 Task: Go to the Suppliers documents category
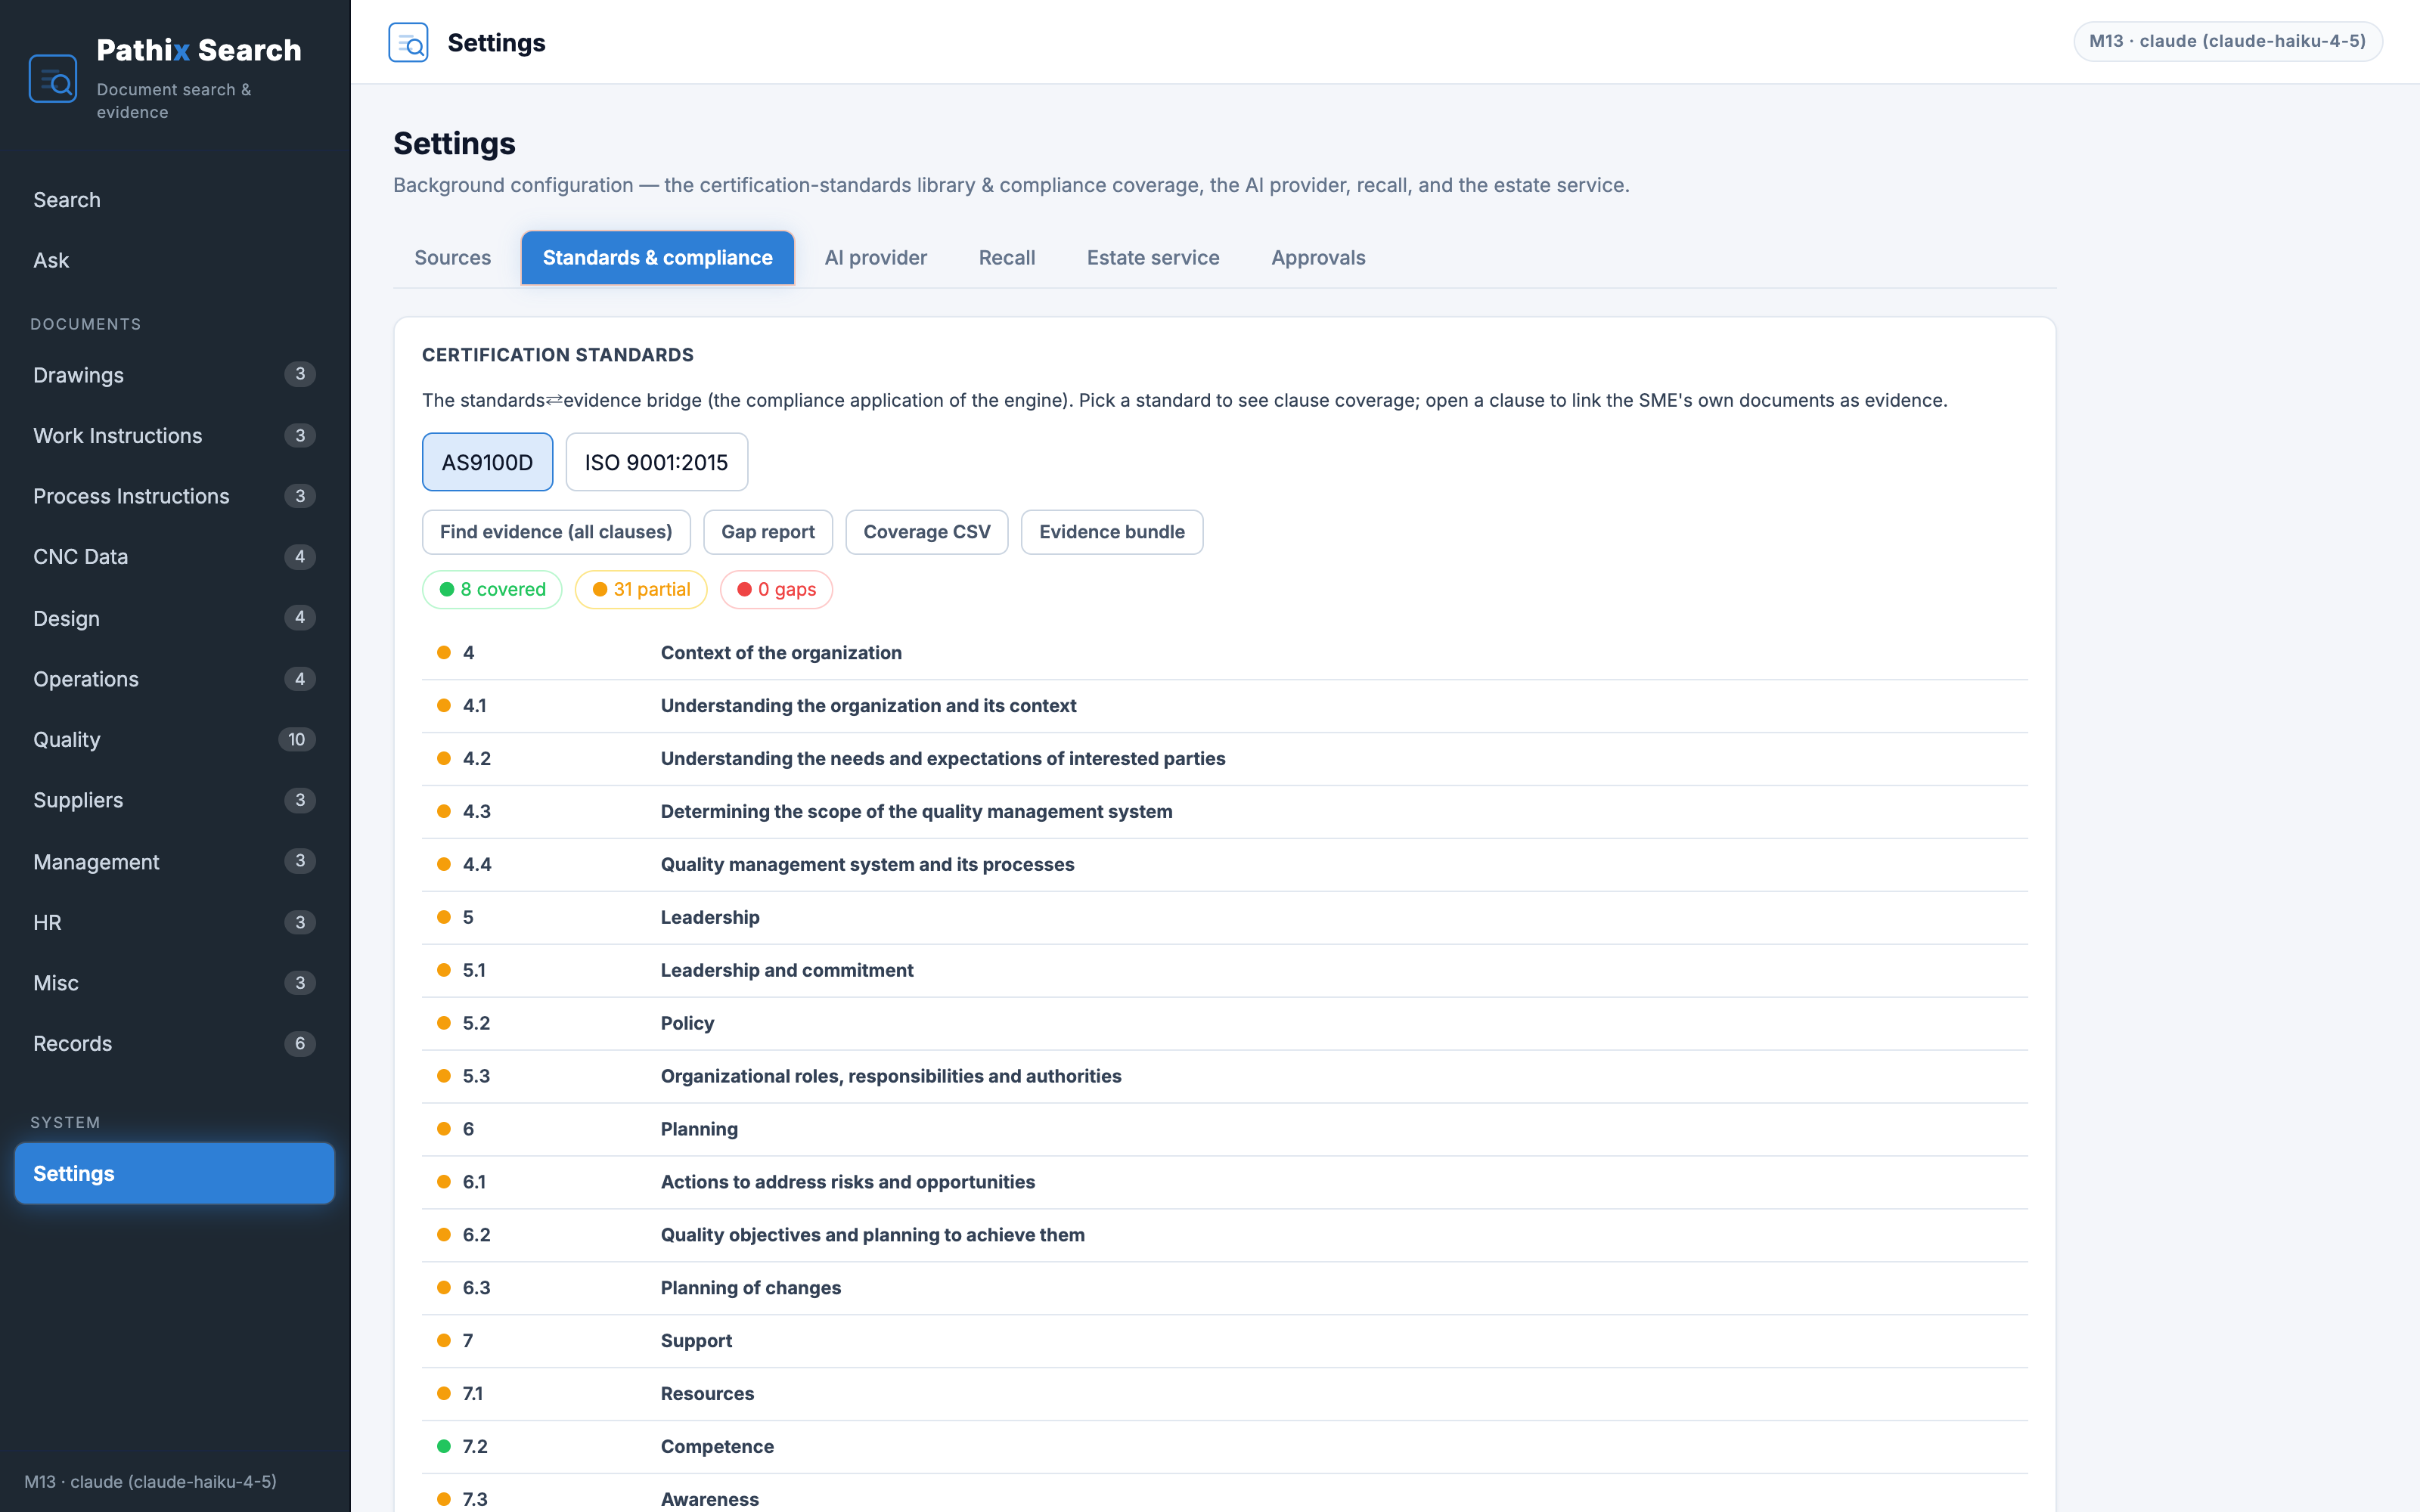(175, 800)
